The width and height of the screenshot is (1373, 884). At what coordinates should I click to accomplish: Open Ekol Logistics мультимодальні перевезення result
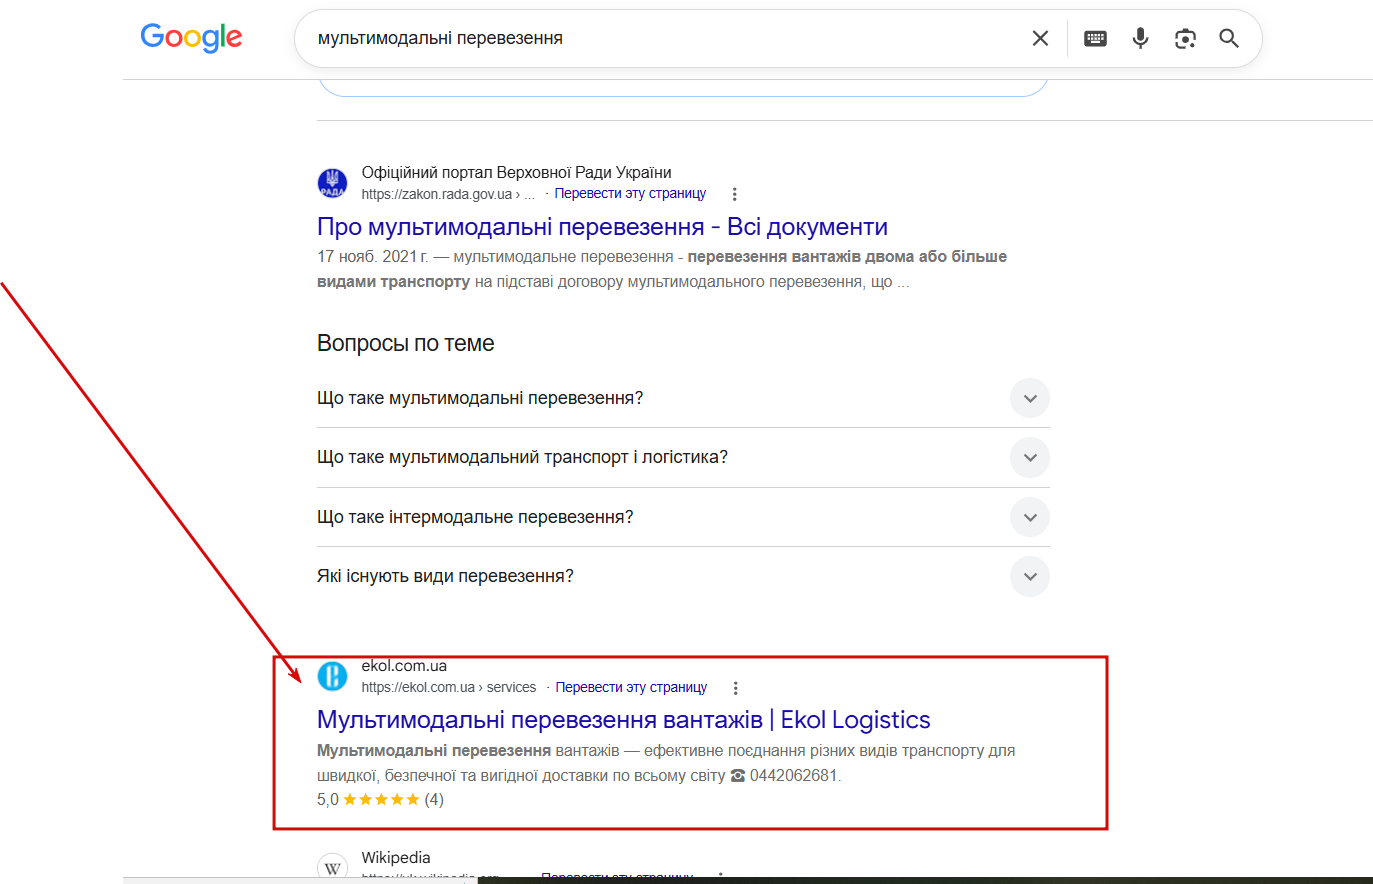[x=623, y=720]
